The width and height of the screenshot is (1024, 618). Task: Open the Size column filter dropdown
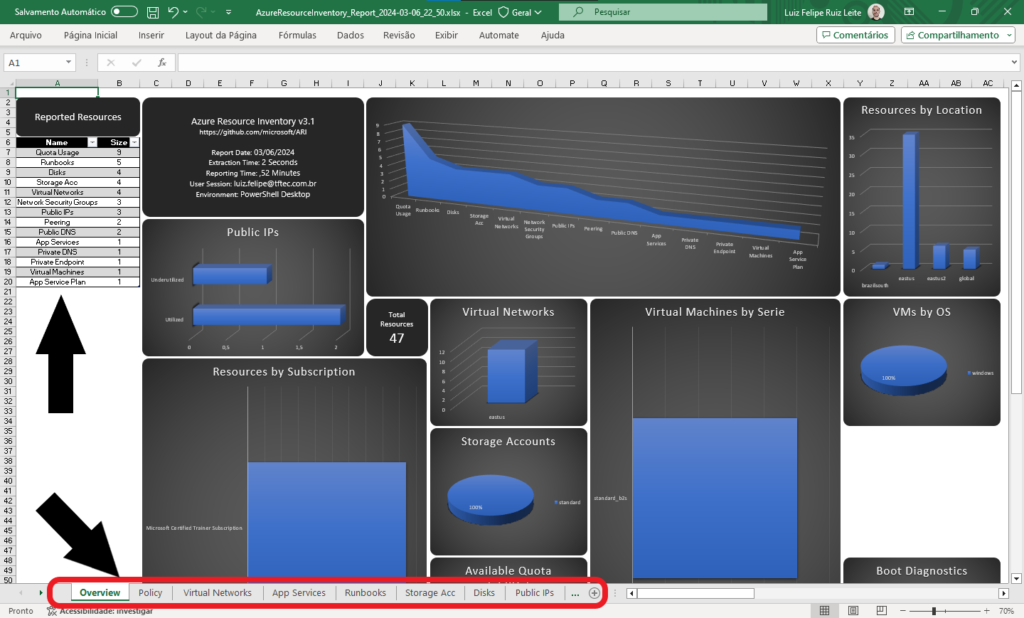134,143
